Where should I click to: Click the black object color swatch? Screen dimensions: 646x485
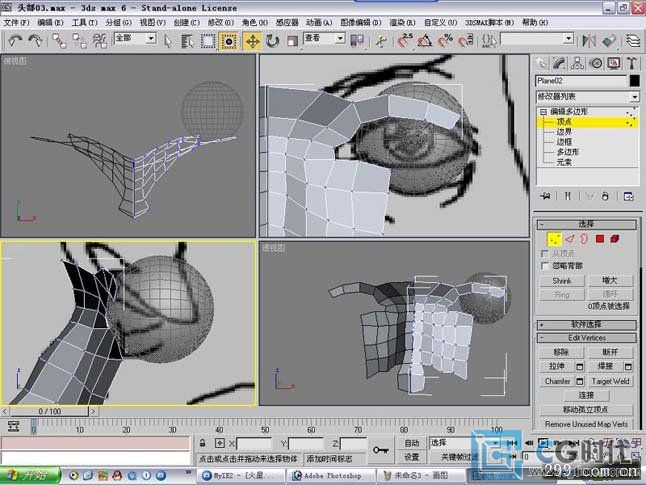(x=634, y=81)
